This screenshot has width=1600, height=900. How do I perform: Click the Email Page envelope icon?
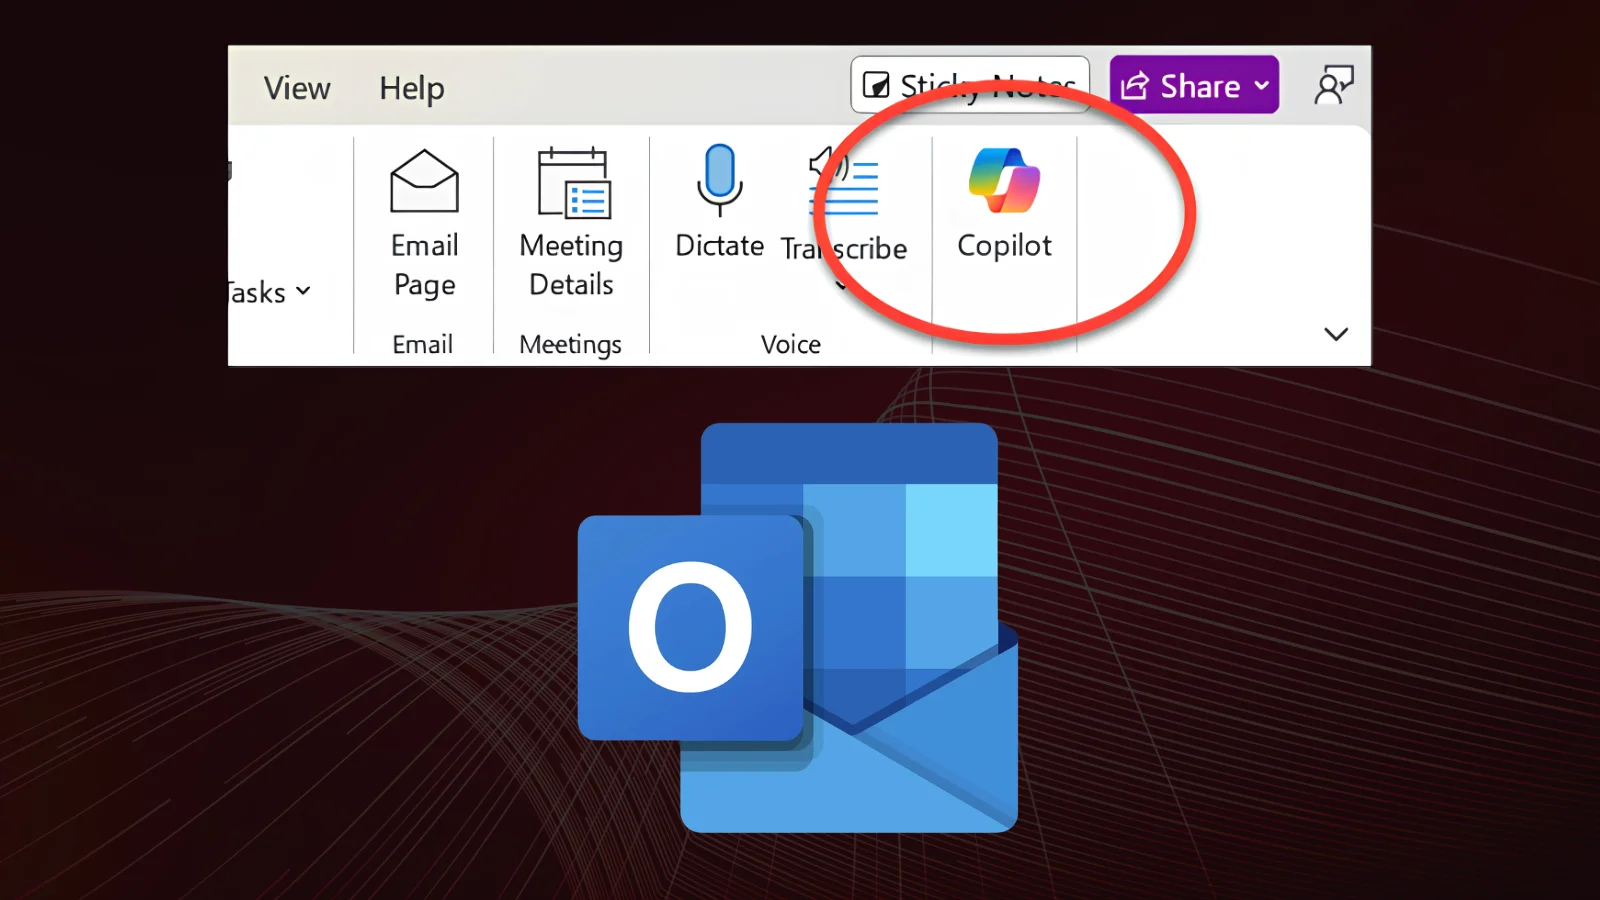pyautogui.click(x=424, y=181)
